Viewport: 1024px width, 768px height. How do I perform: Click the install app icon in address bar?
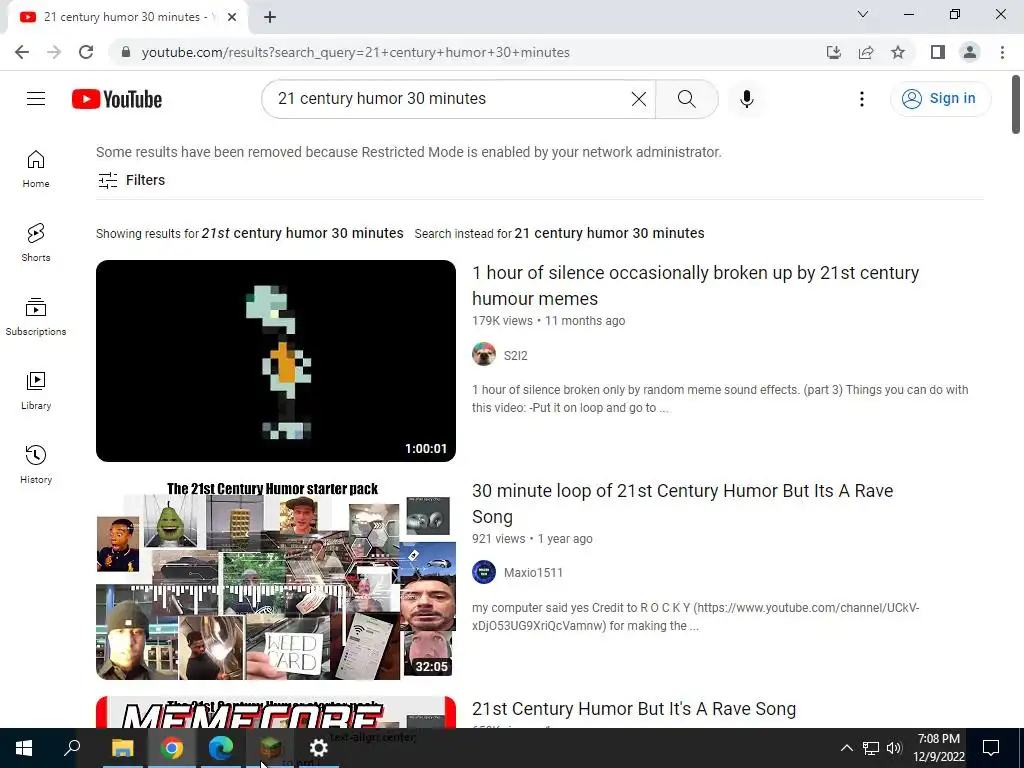[x=834, y=52]
